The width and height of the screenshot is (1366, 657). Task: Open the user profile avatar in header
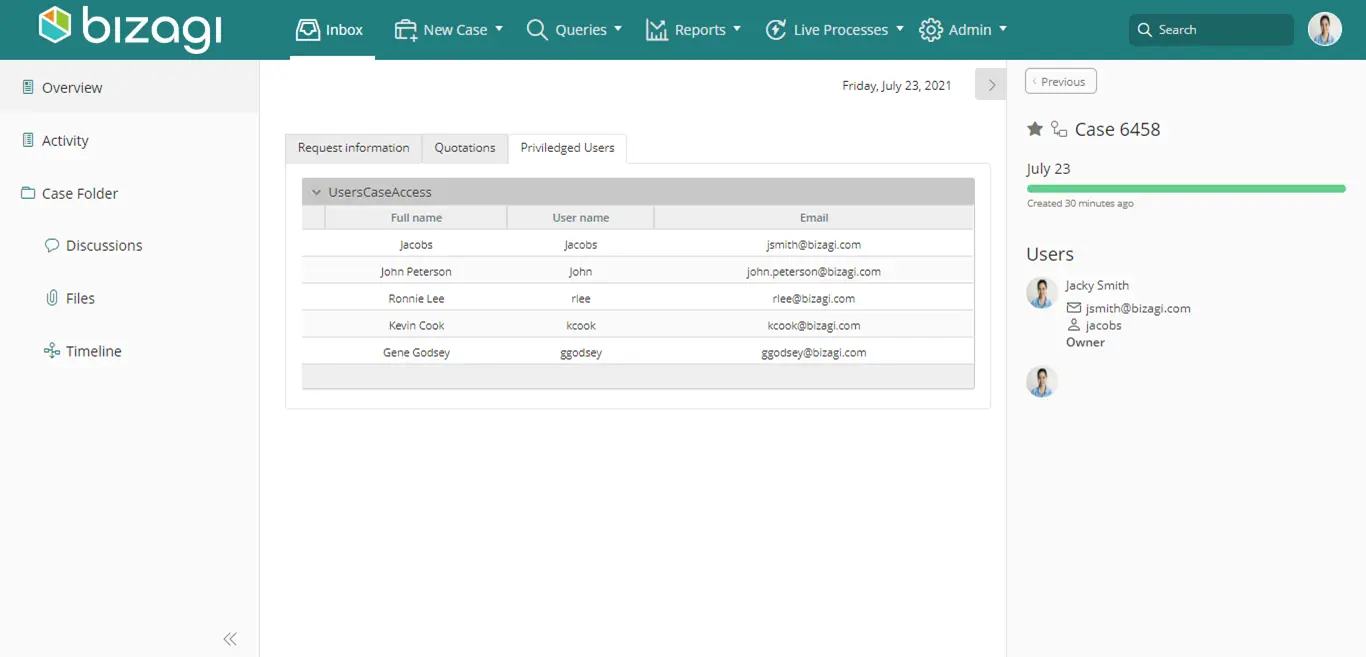click(x=1325, y=29)
